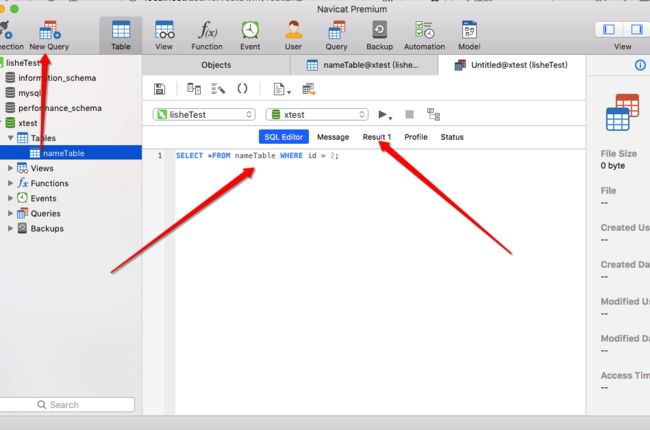Click the explain query icon
Screen dimensions: 650x430
click(x=433, y=114)
